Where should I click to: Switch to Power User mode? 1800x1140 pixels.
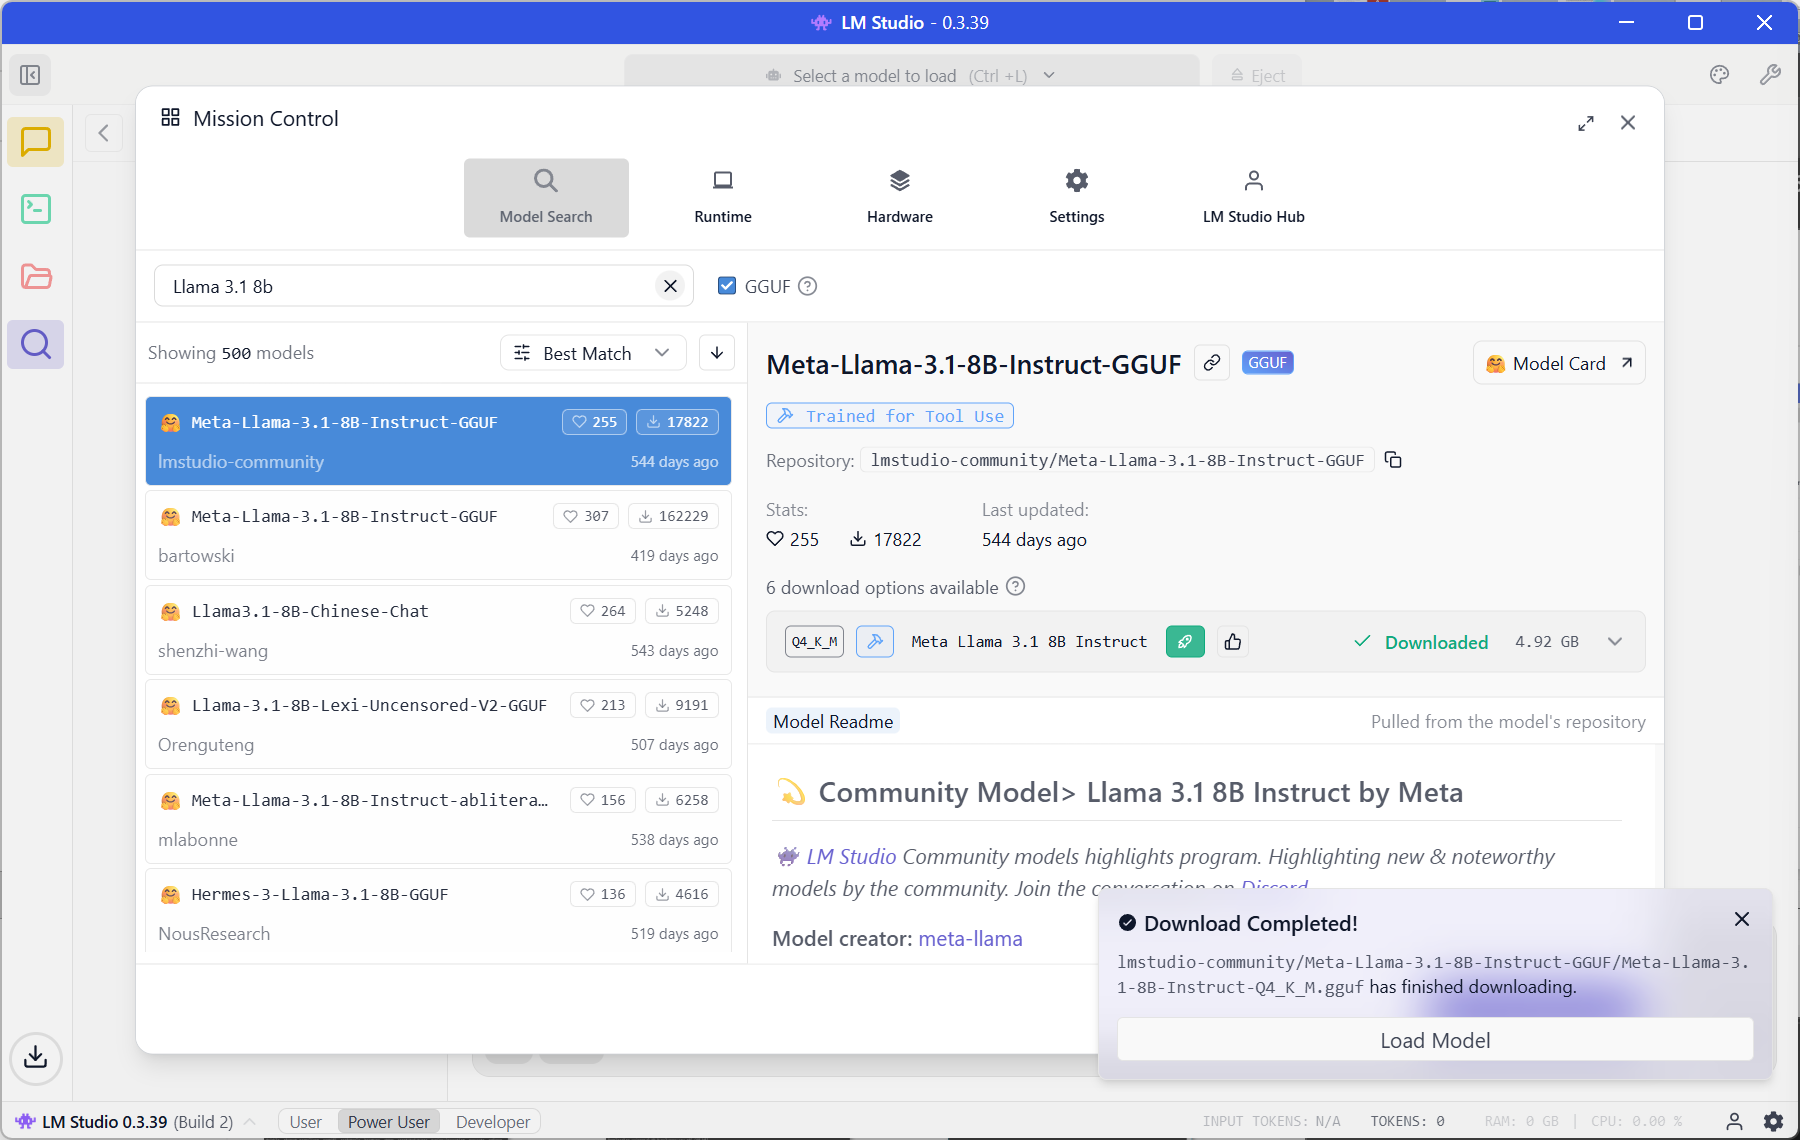click(x=389, y=1122)
